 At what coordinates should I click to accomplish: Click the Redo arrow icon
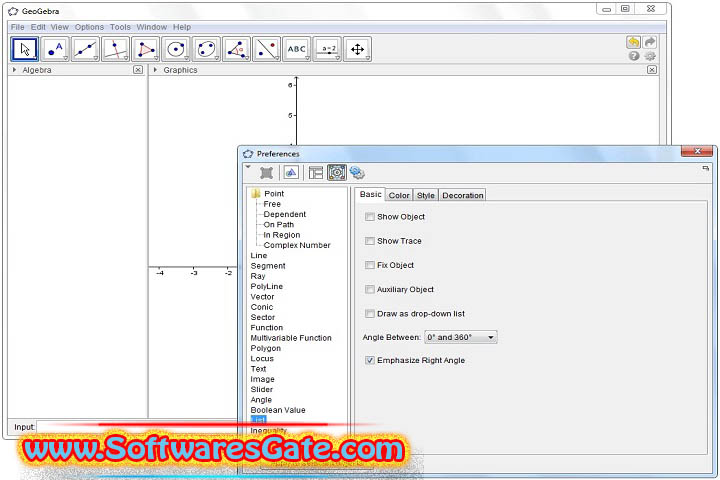click(x=650, y=42)
